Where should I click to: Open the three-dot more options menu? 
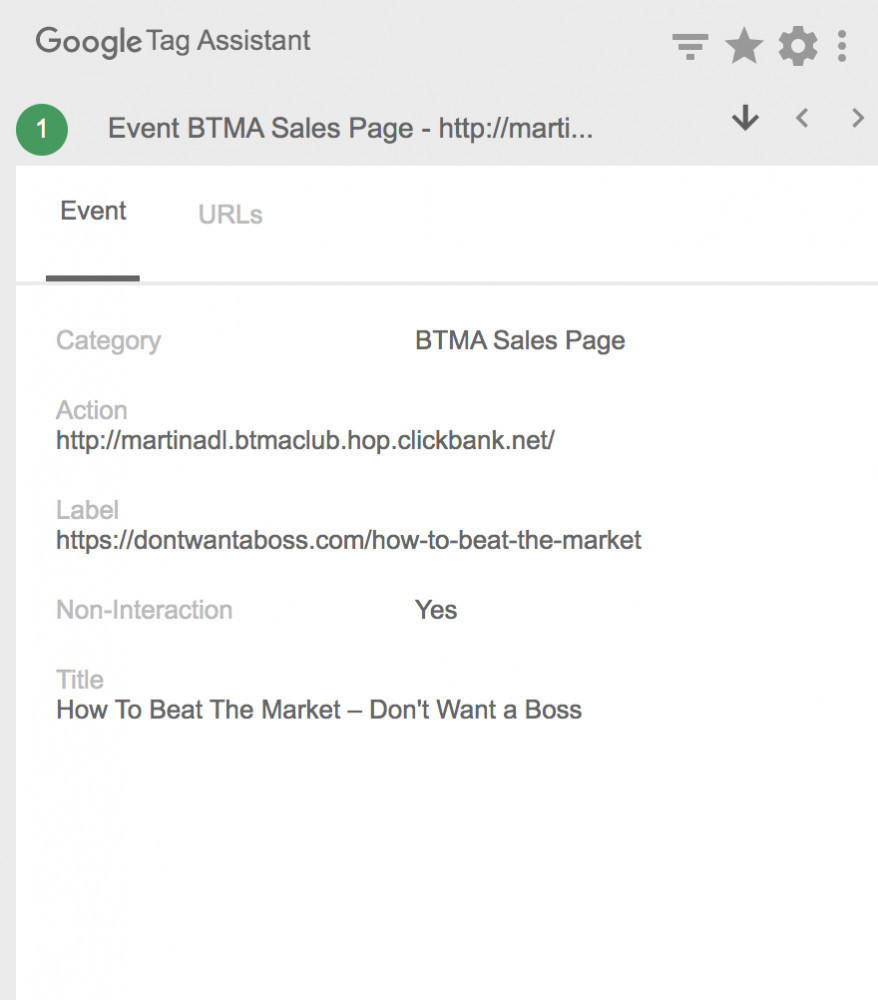pos(842,47)
